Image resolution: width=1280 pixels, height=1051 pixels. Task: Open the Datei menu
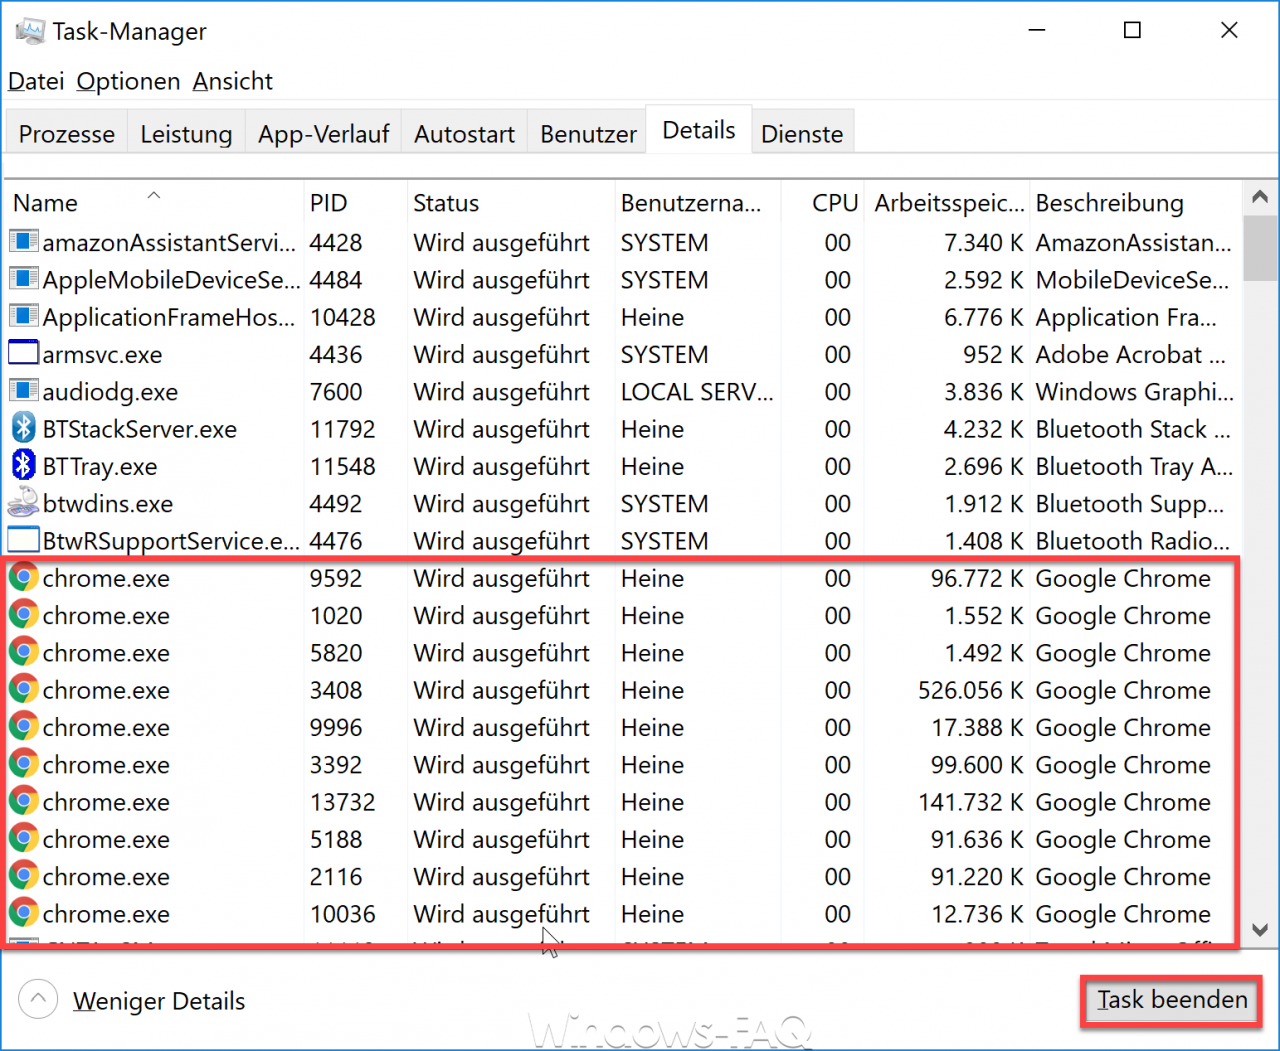(36, 81)
